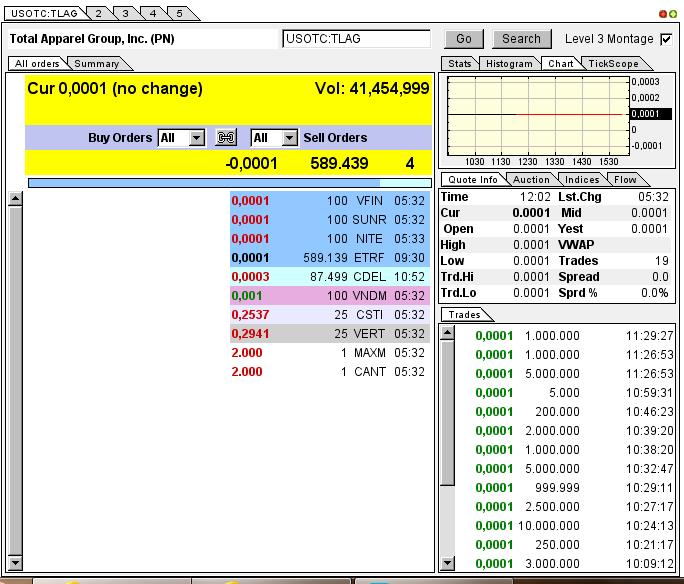Click the Trades list scroll down arrow
This screenshot has height=584, width=684.
448,563
